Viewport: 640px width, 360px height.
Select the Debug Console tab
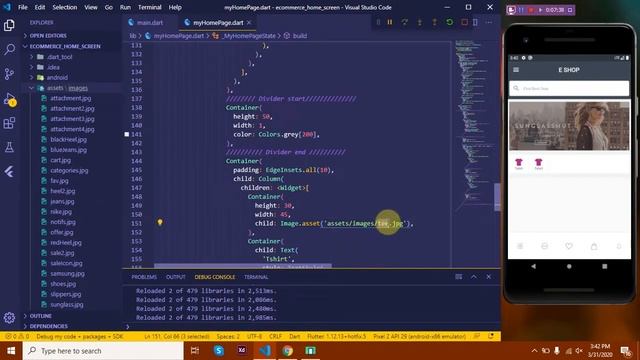pyautogui.click(x=215, y=277)
